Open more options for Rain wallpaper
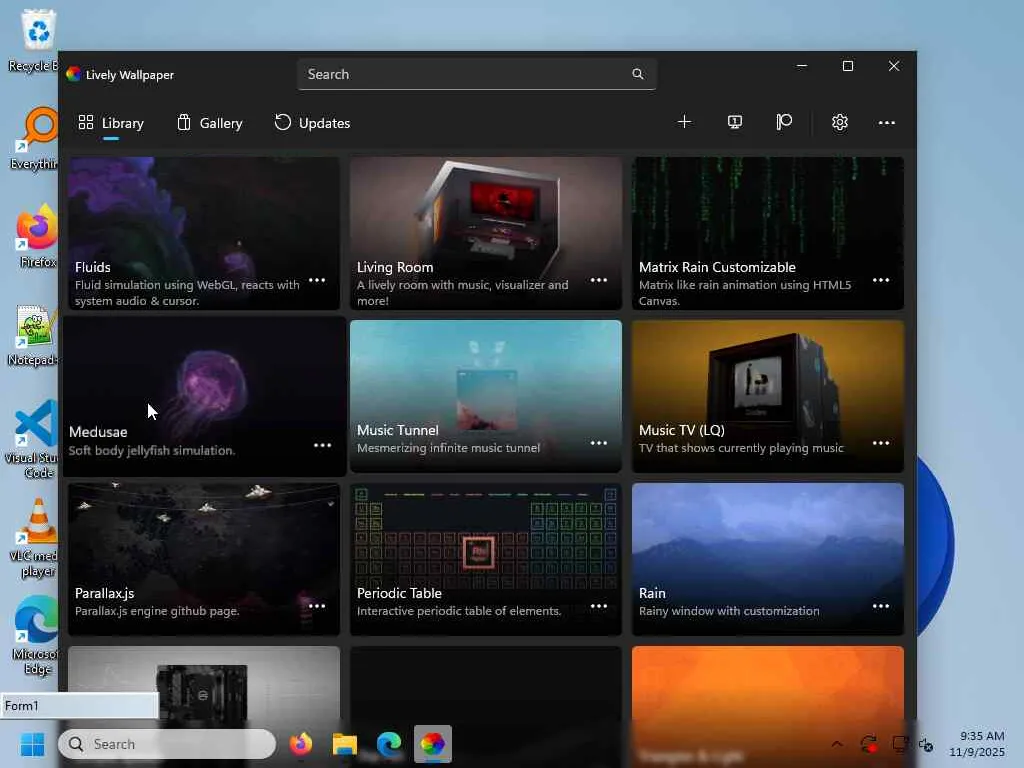This screenshot has height=768, width=1024. (x=881, y=607)
